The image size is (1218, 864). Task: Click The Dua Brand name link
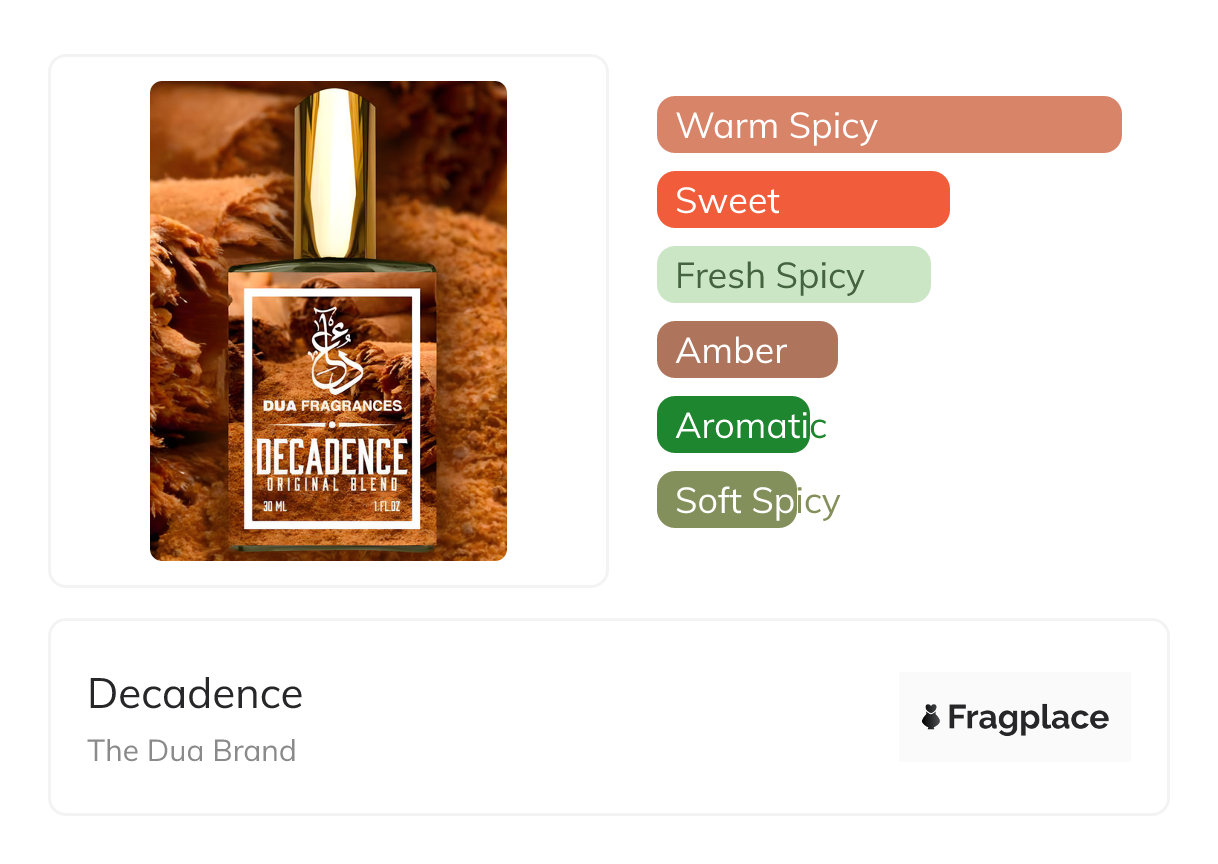[x=192, y=750]
